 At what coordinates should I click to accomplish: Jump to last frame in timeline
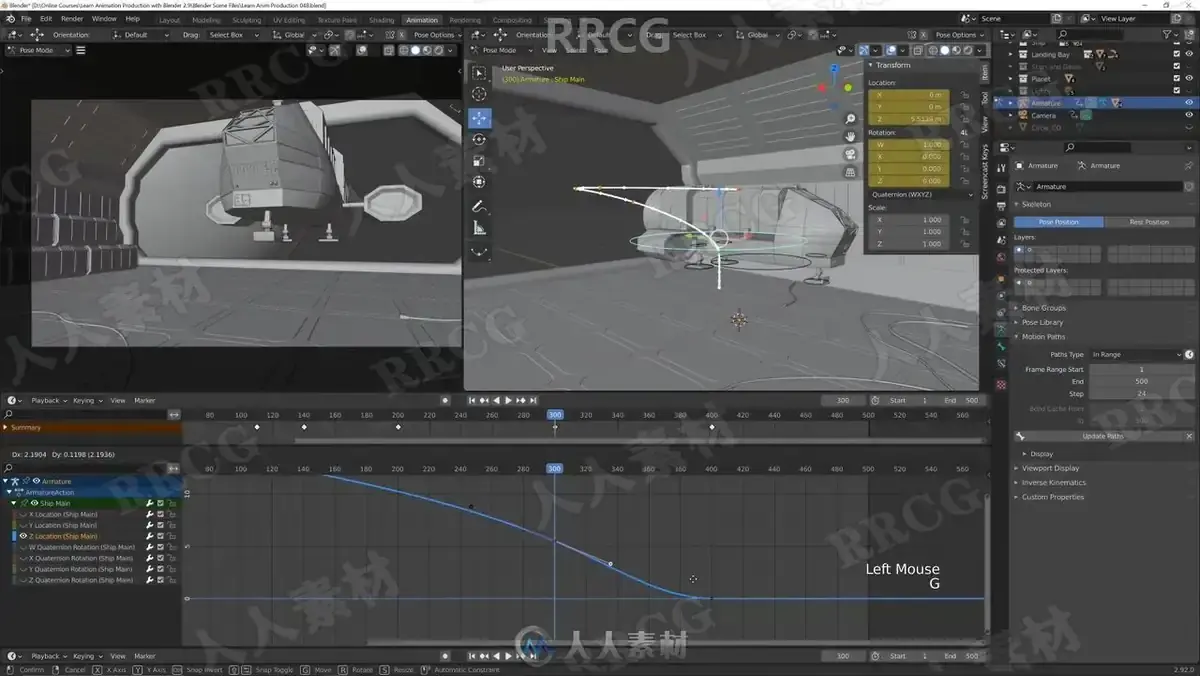click(533, 401)
